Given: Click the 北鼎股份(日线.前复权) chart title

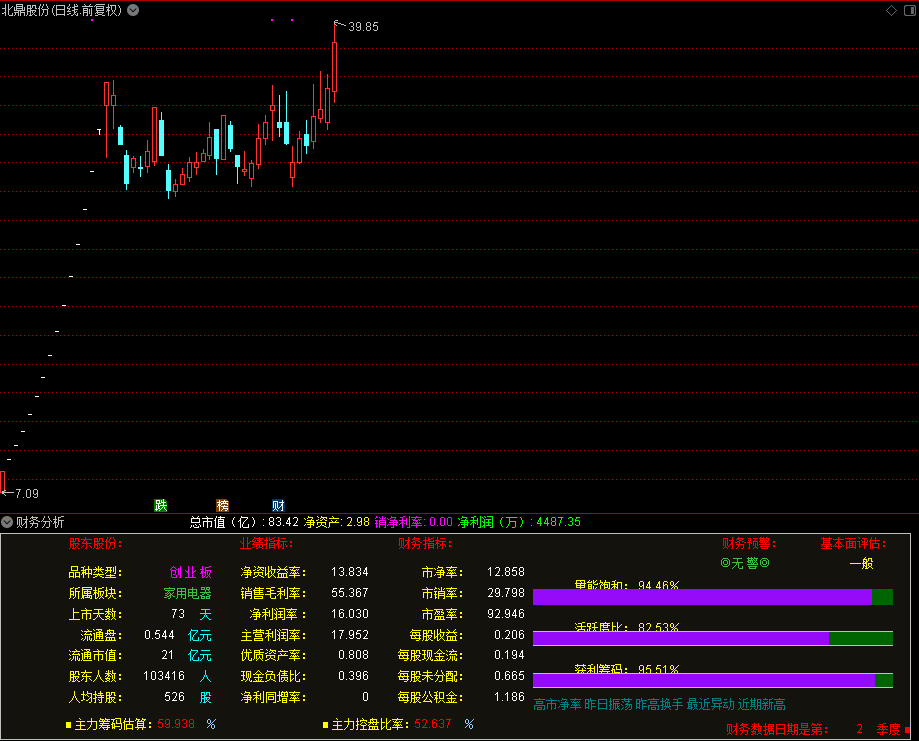Looking at the screenshot, I should tap(62, 10).
